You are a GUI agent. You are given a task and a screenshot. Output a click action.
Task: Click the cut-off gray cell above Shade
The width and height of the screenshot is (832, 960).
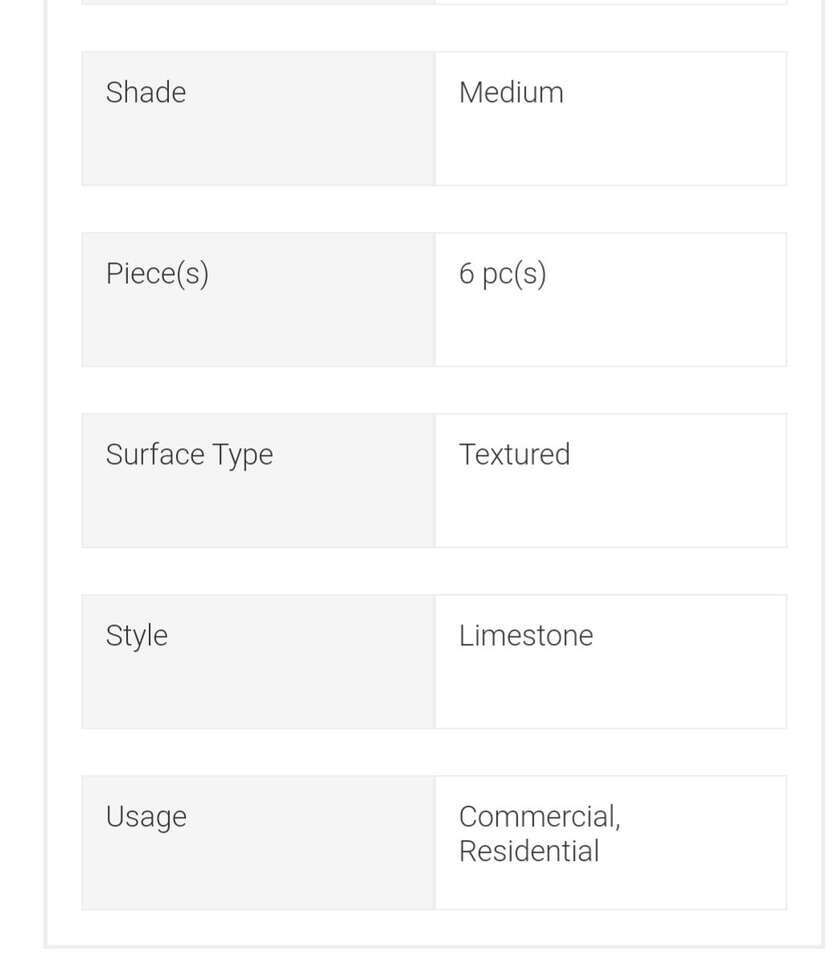tap(258, 2)
